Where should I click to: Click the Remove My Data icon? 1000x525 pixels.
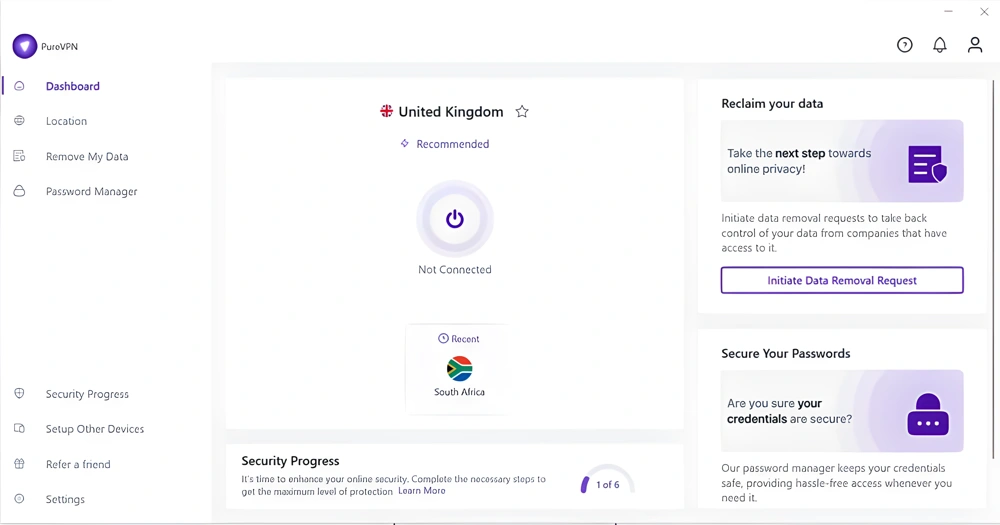(19, 156)
